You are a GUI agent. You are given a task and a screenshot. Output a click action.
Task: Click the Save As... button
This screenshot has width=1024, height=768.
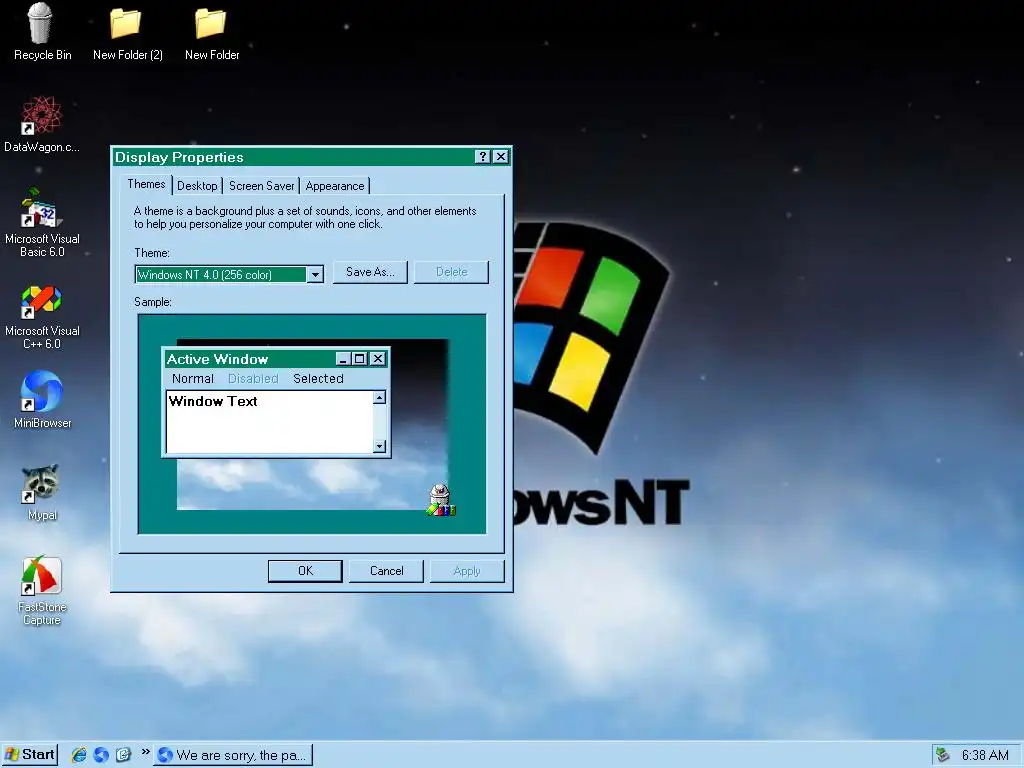point(370,272)
